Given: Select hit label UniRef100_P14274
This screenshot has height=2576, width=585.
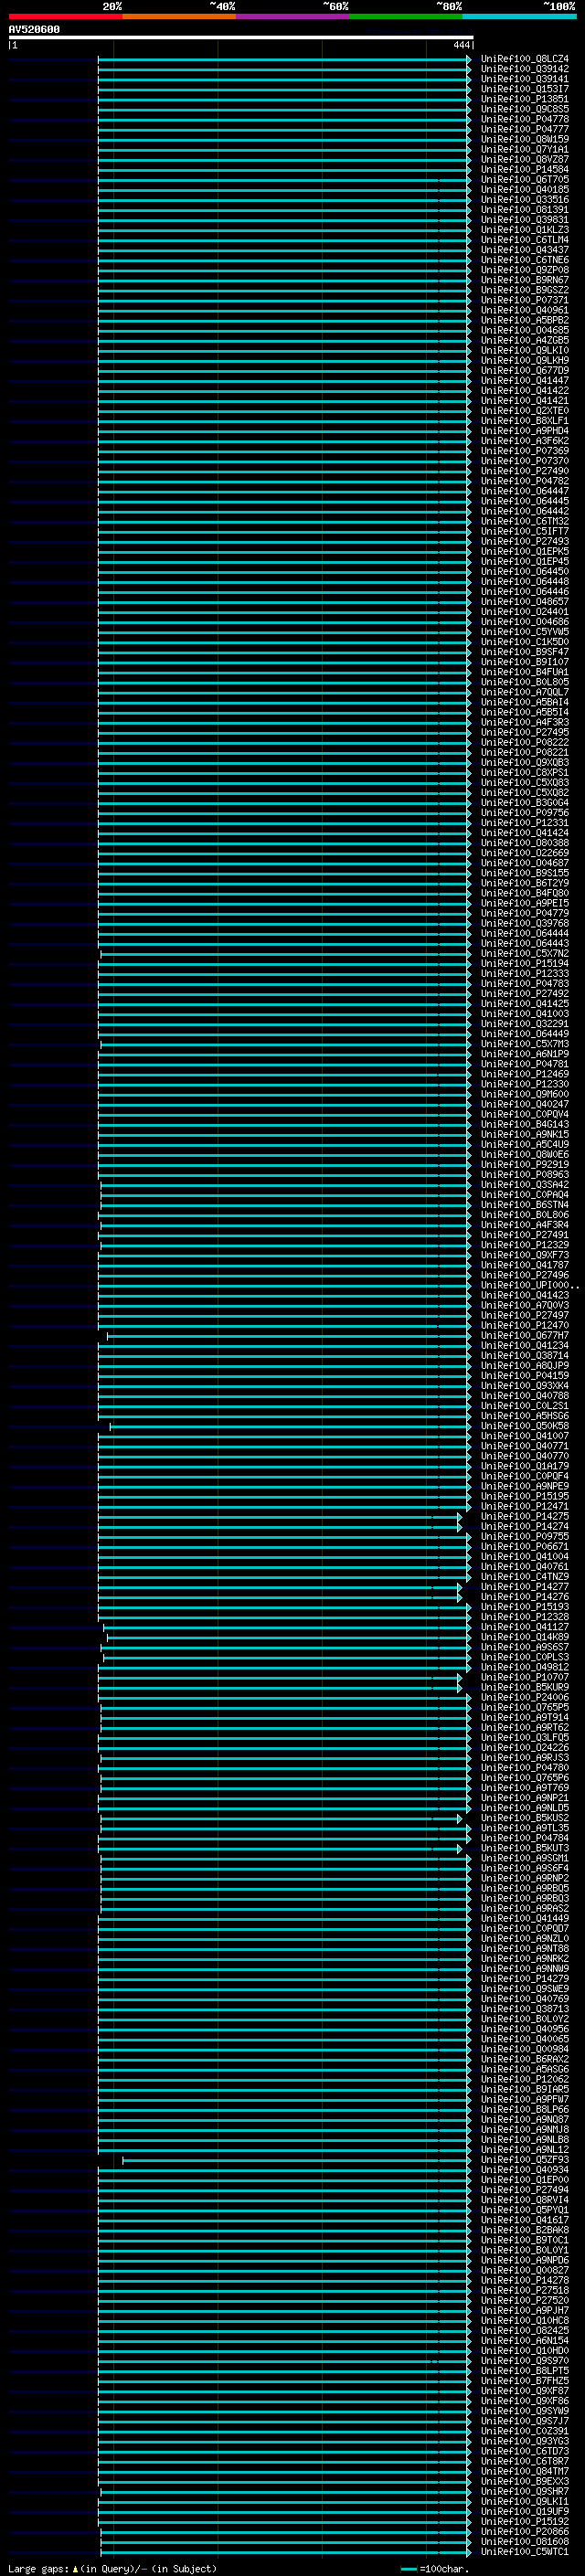Looking at the screenshot, I should pyautogui.click(x=525, y=1526).
